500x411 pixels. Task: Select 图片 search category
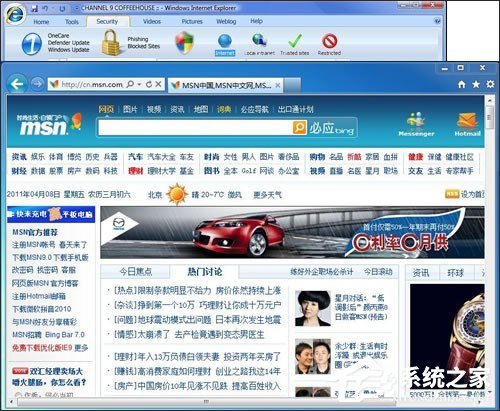(130, 109)
